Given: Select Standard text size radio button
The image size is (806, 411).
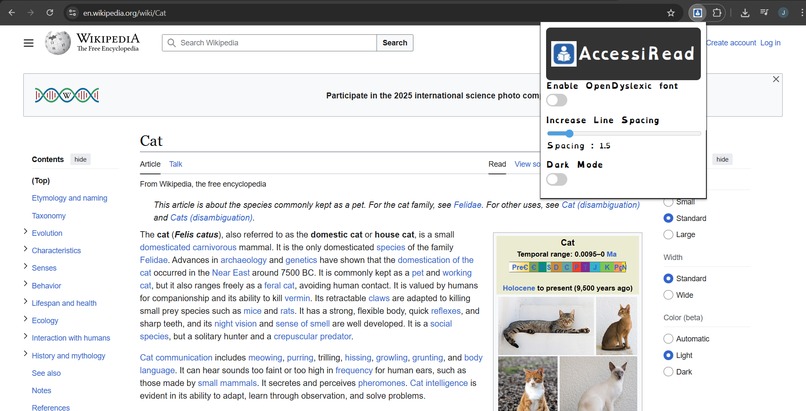Looking at the screenshot, I should 668,218.
